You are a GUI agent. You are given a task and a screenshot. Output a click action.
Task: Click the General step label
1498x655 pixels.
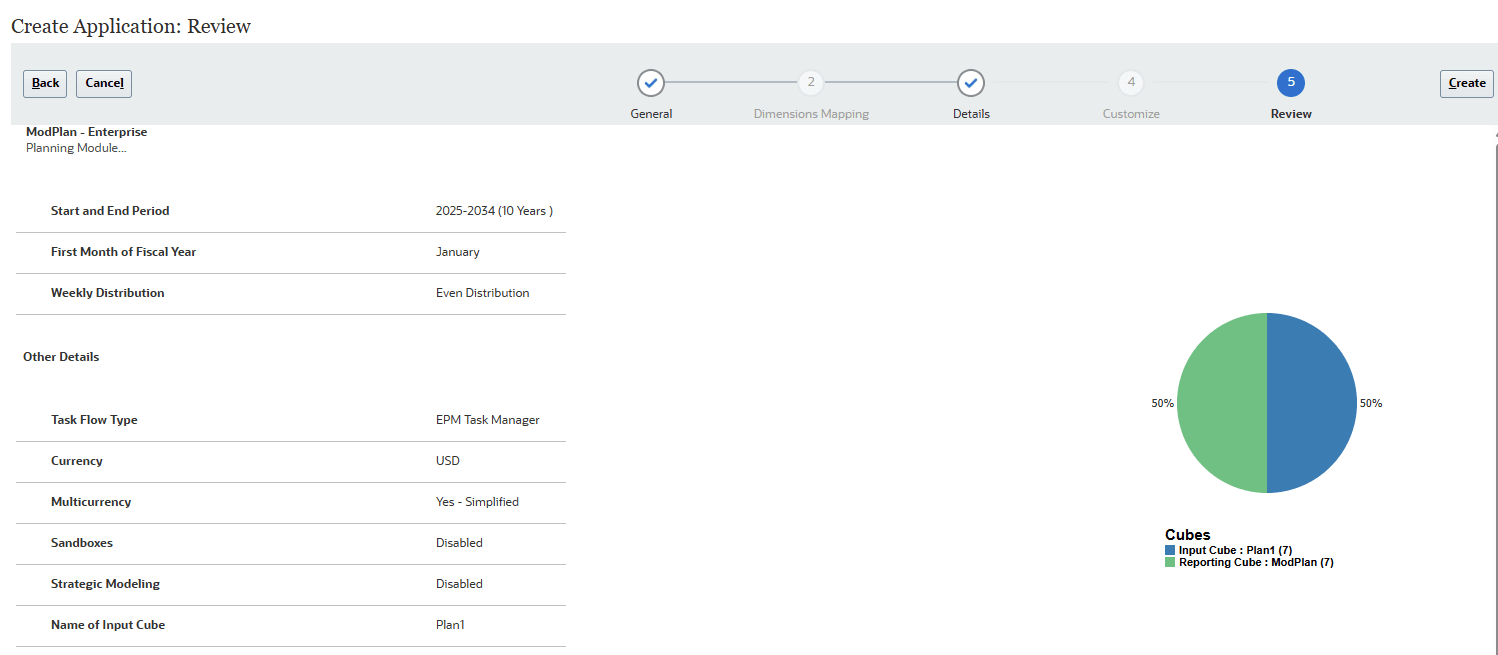651,114
